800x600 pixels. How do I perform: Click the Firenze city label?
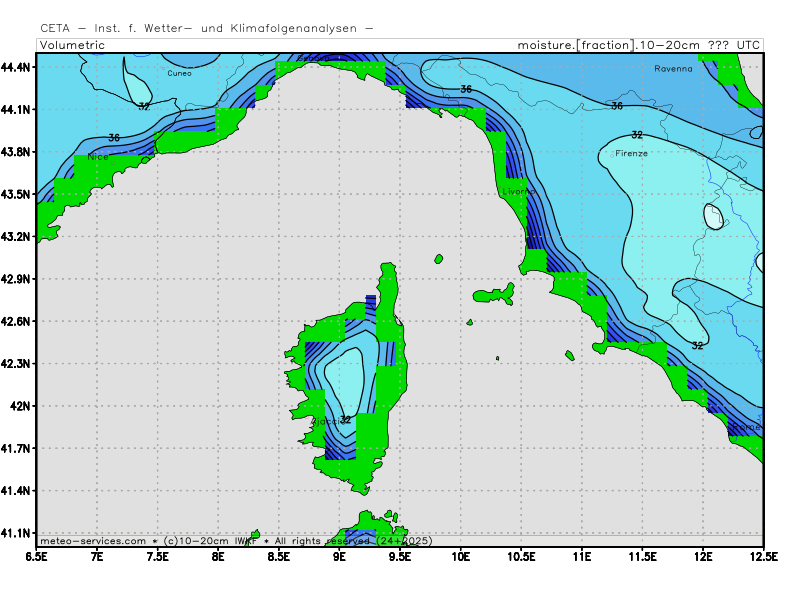click(631, 153)
